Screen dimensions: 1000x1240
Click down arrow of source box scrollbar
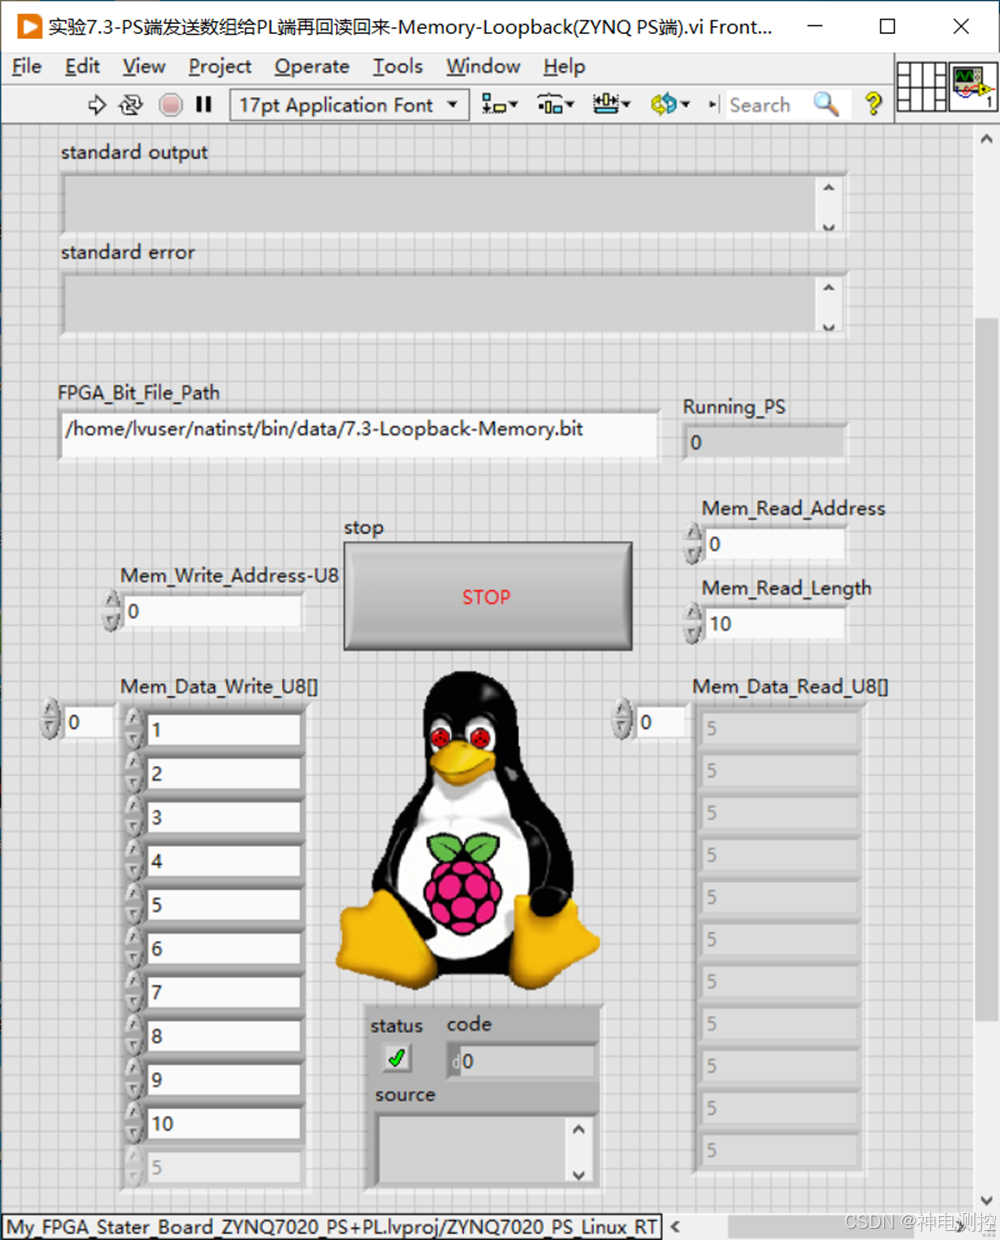click(x=579, y=1174)
